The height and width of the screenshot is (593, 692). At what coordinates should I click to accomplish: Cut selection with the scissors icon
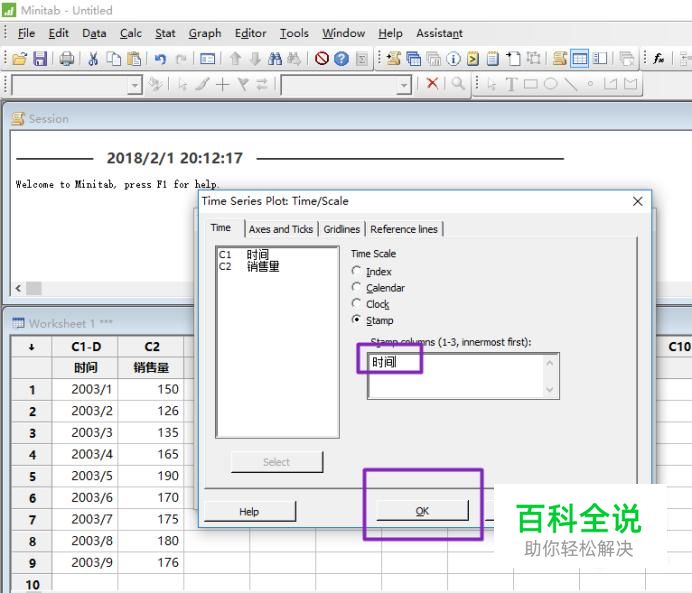tap(93, 59)
